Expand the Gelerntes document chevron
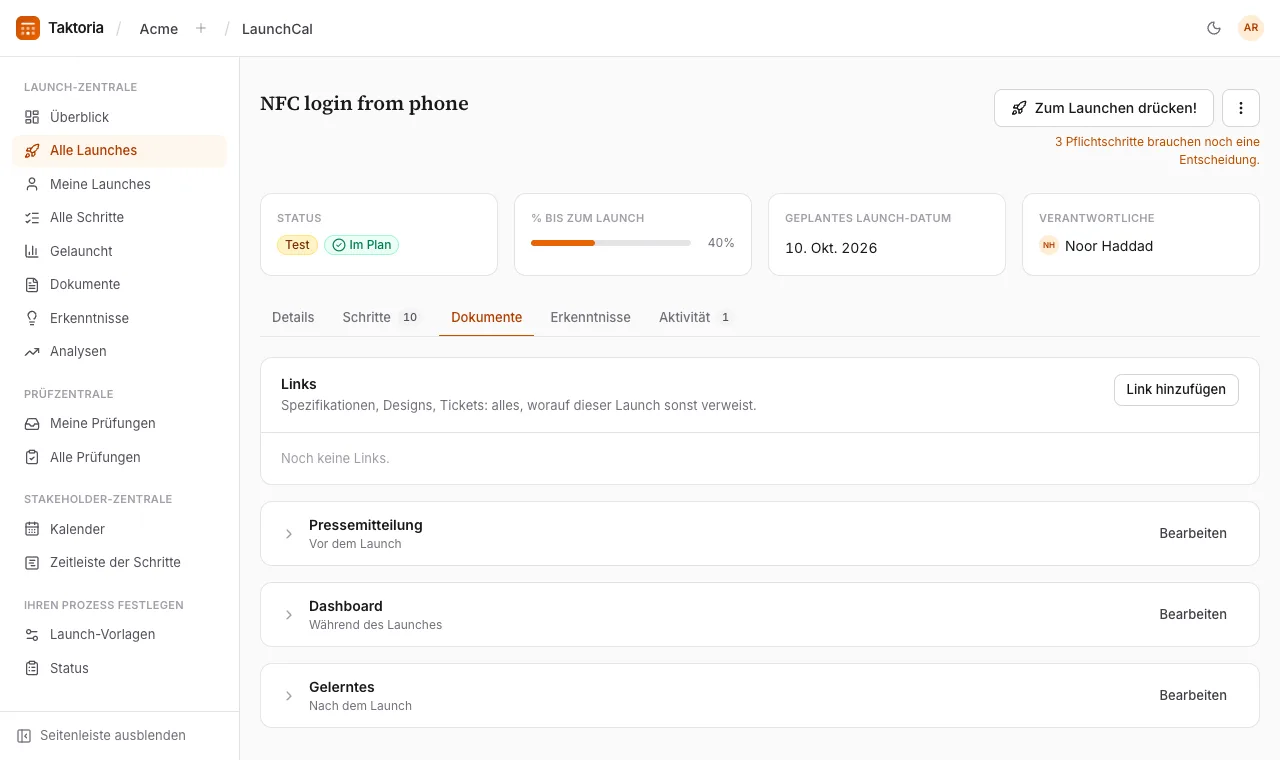This screenshot has height=760, width=1280. click(x=289, y=696)
